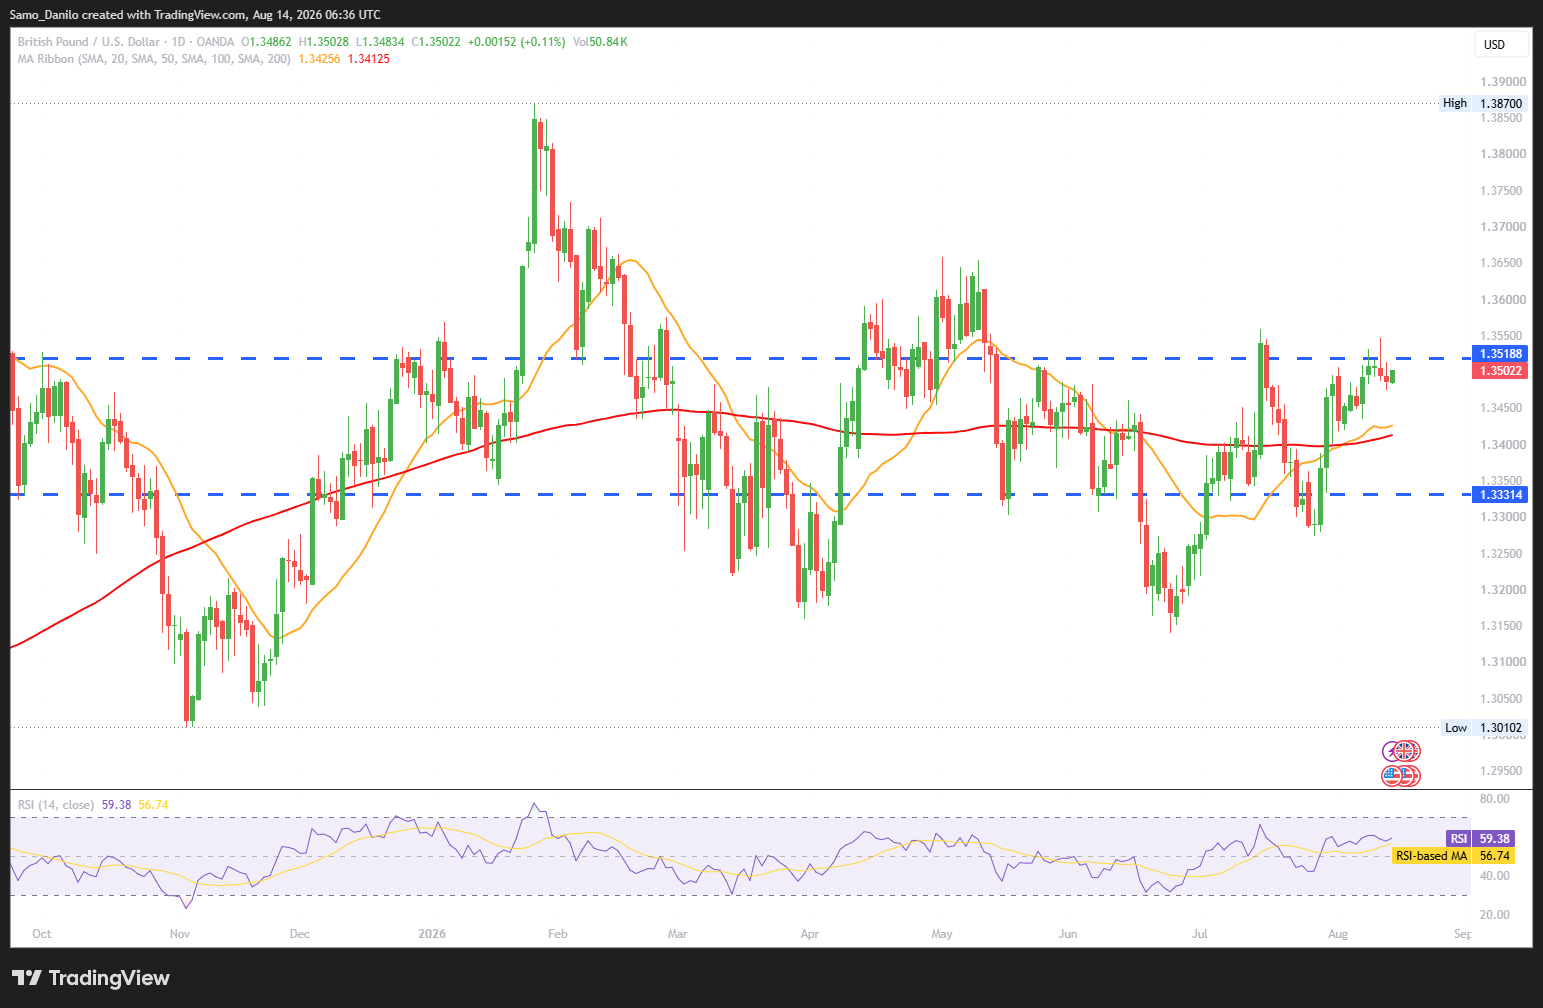Click the leftmost US flag event icon
1543x1008 pixels.
coord(1392,775)
